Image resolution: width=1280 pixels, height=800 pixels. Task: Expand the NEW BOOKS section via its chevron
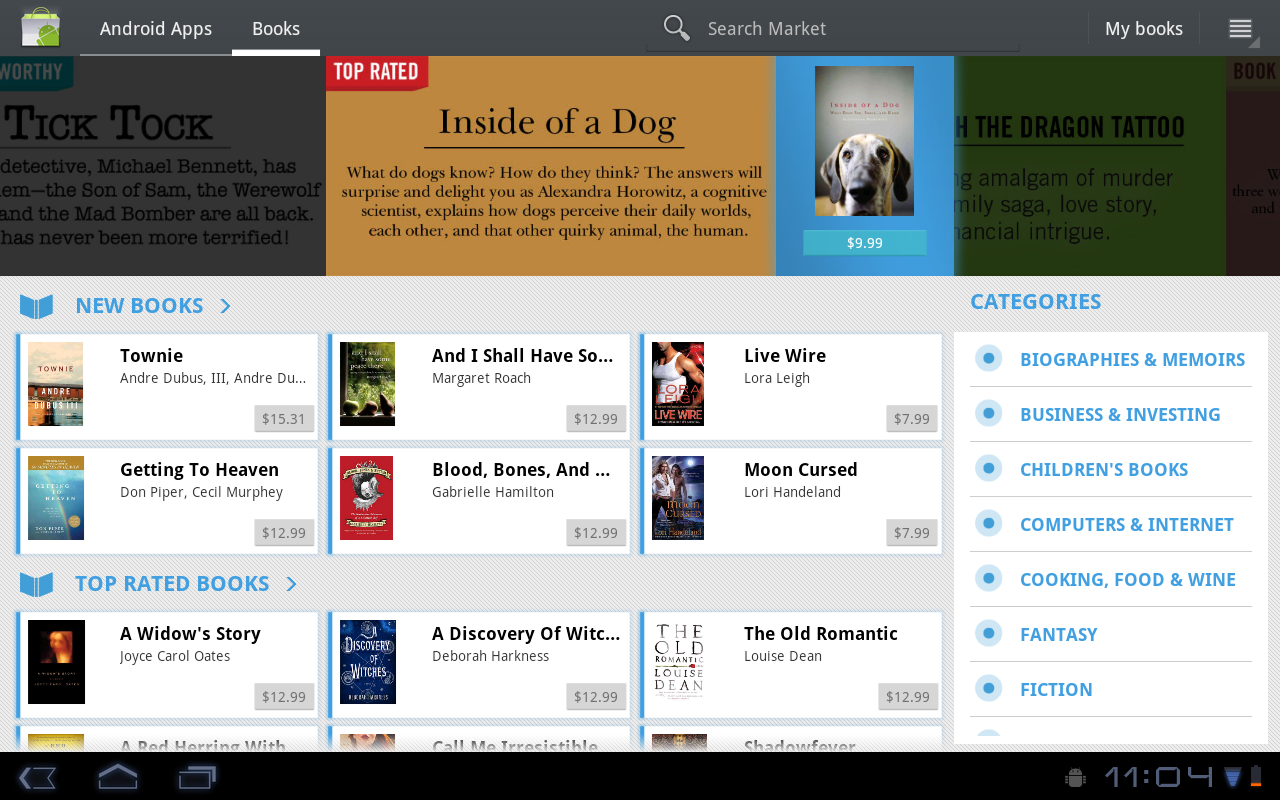(x=224, y=305)
